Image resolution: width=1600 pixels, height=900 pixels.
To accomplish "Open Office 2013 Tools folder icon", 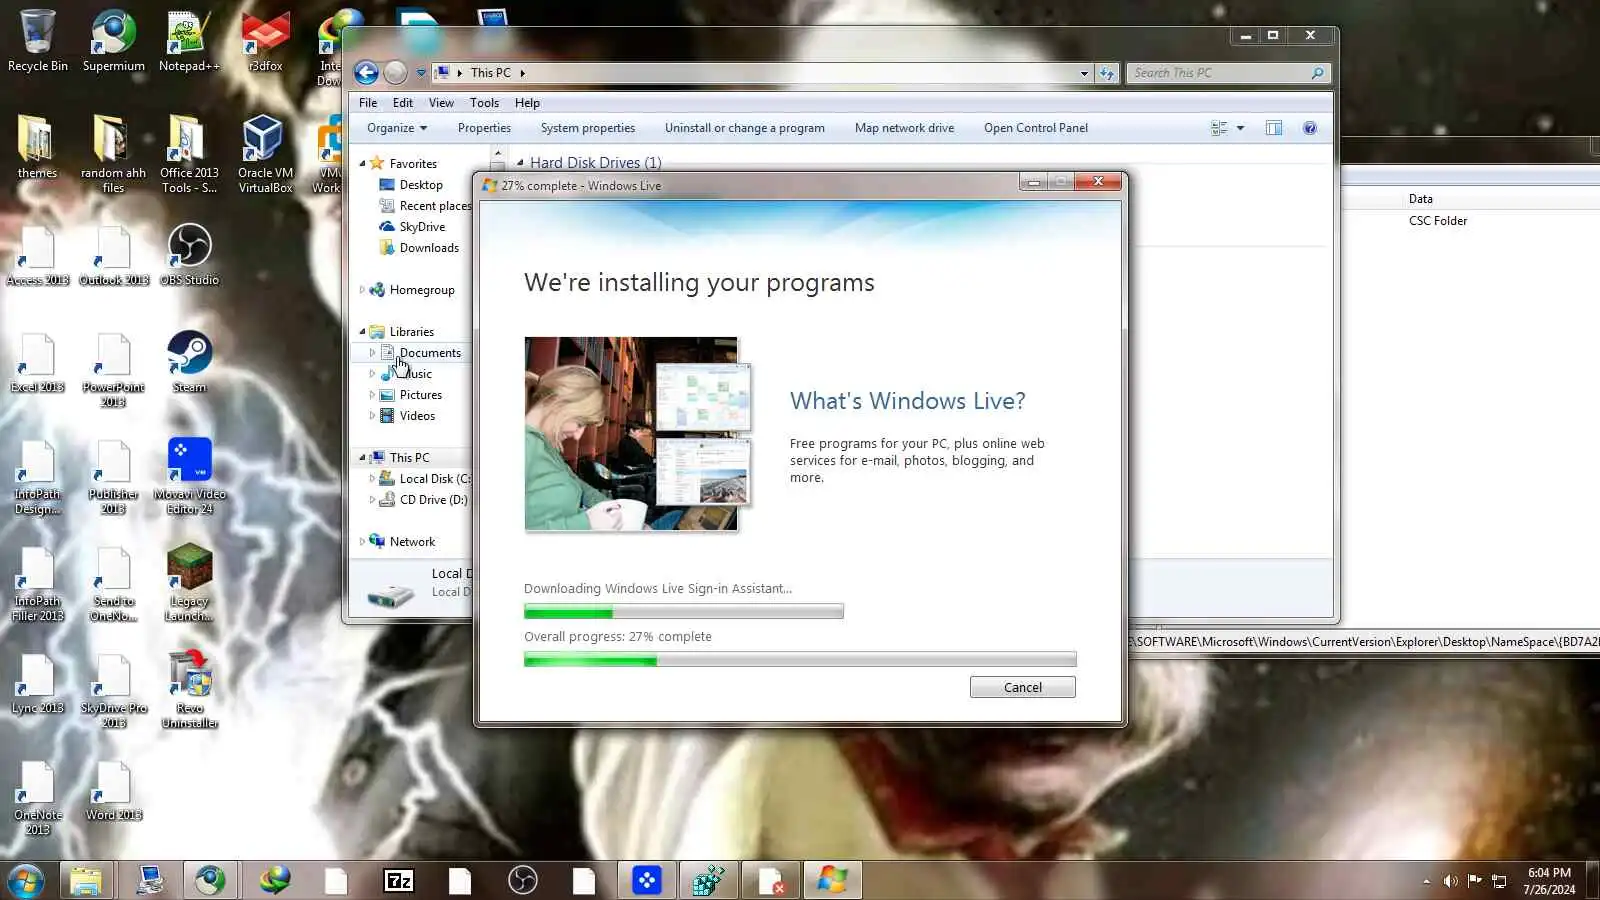I will tap(189, 153).
